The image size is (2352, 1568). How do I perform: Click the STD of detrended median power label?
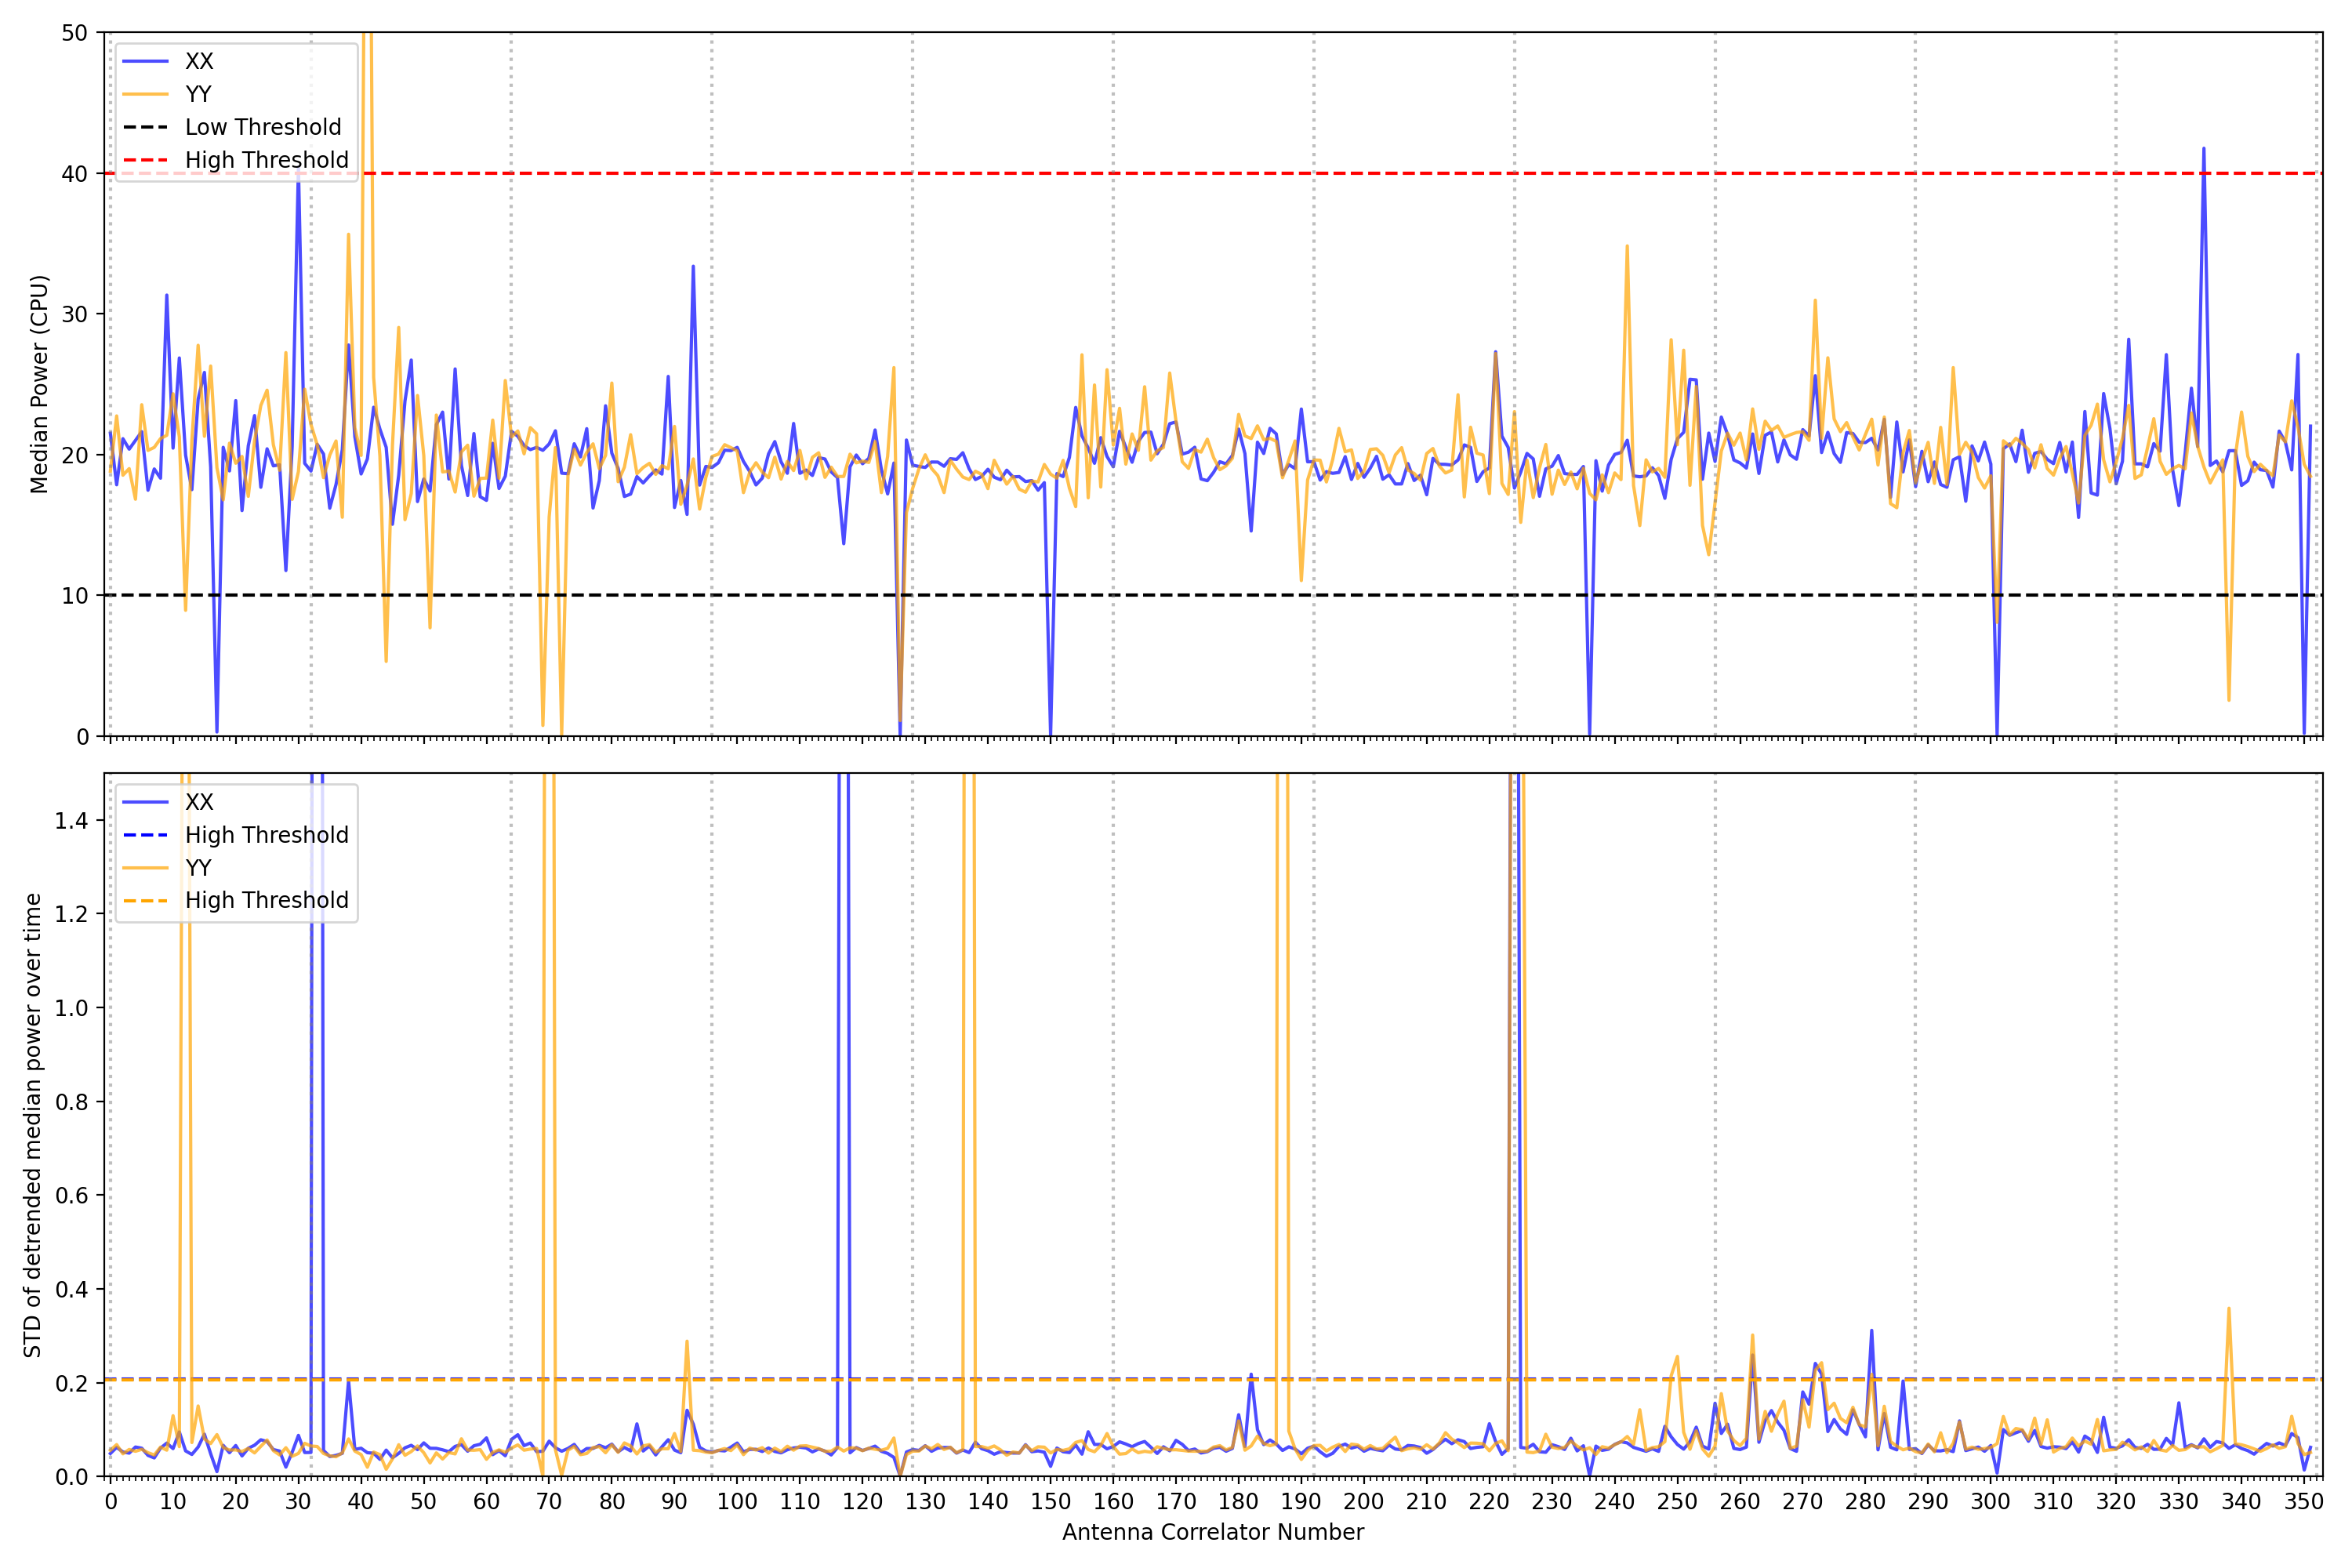[33, 1125]
